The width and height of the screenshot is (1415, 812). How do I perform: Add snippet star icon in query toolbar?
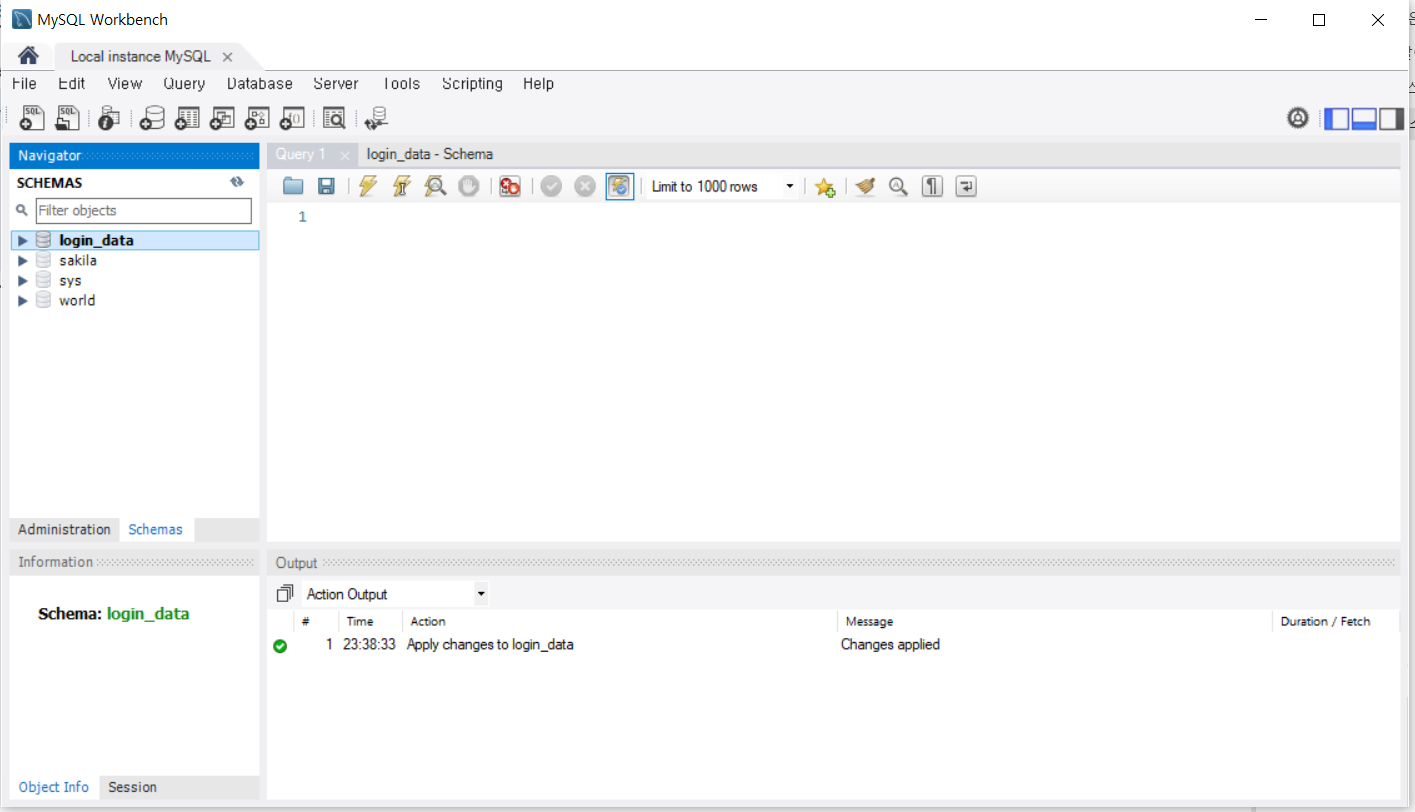point(824,187)
